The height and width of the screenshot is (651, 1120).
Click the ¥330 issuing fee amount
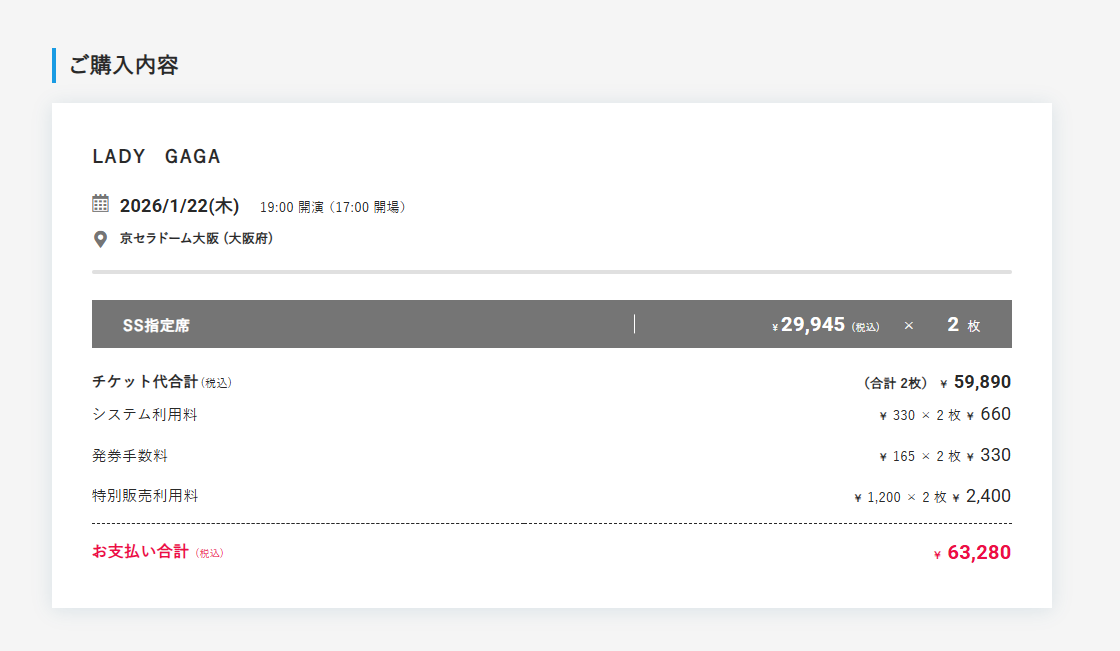[x=989, y=455]
